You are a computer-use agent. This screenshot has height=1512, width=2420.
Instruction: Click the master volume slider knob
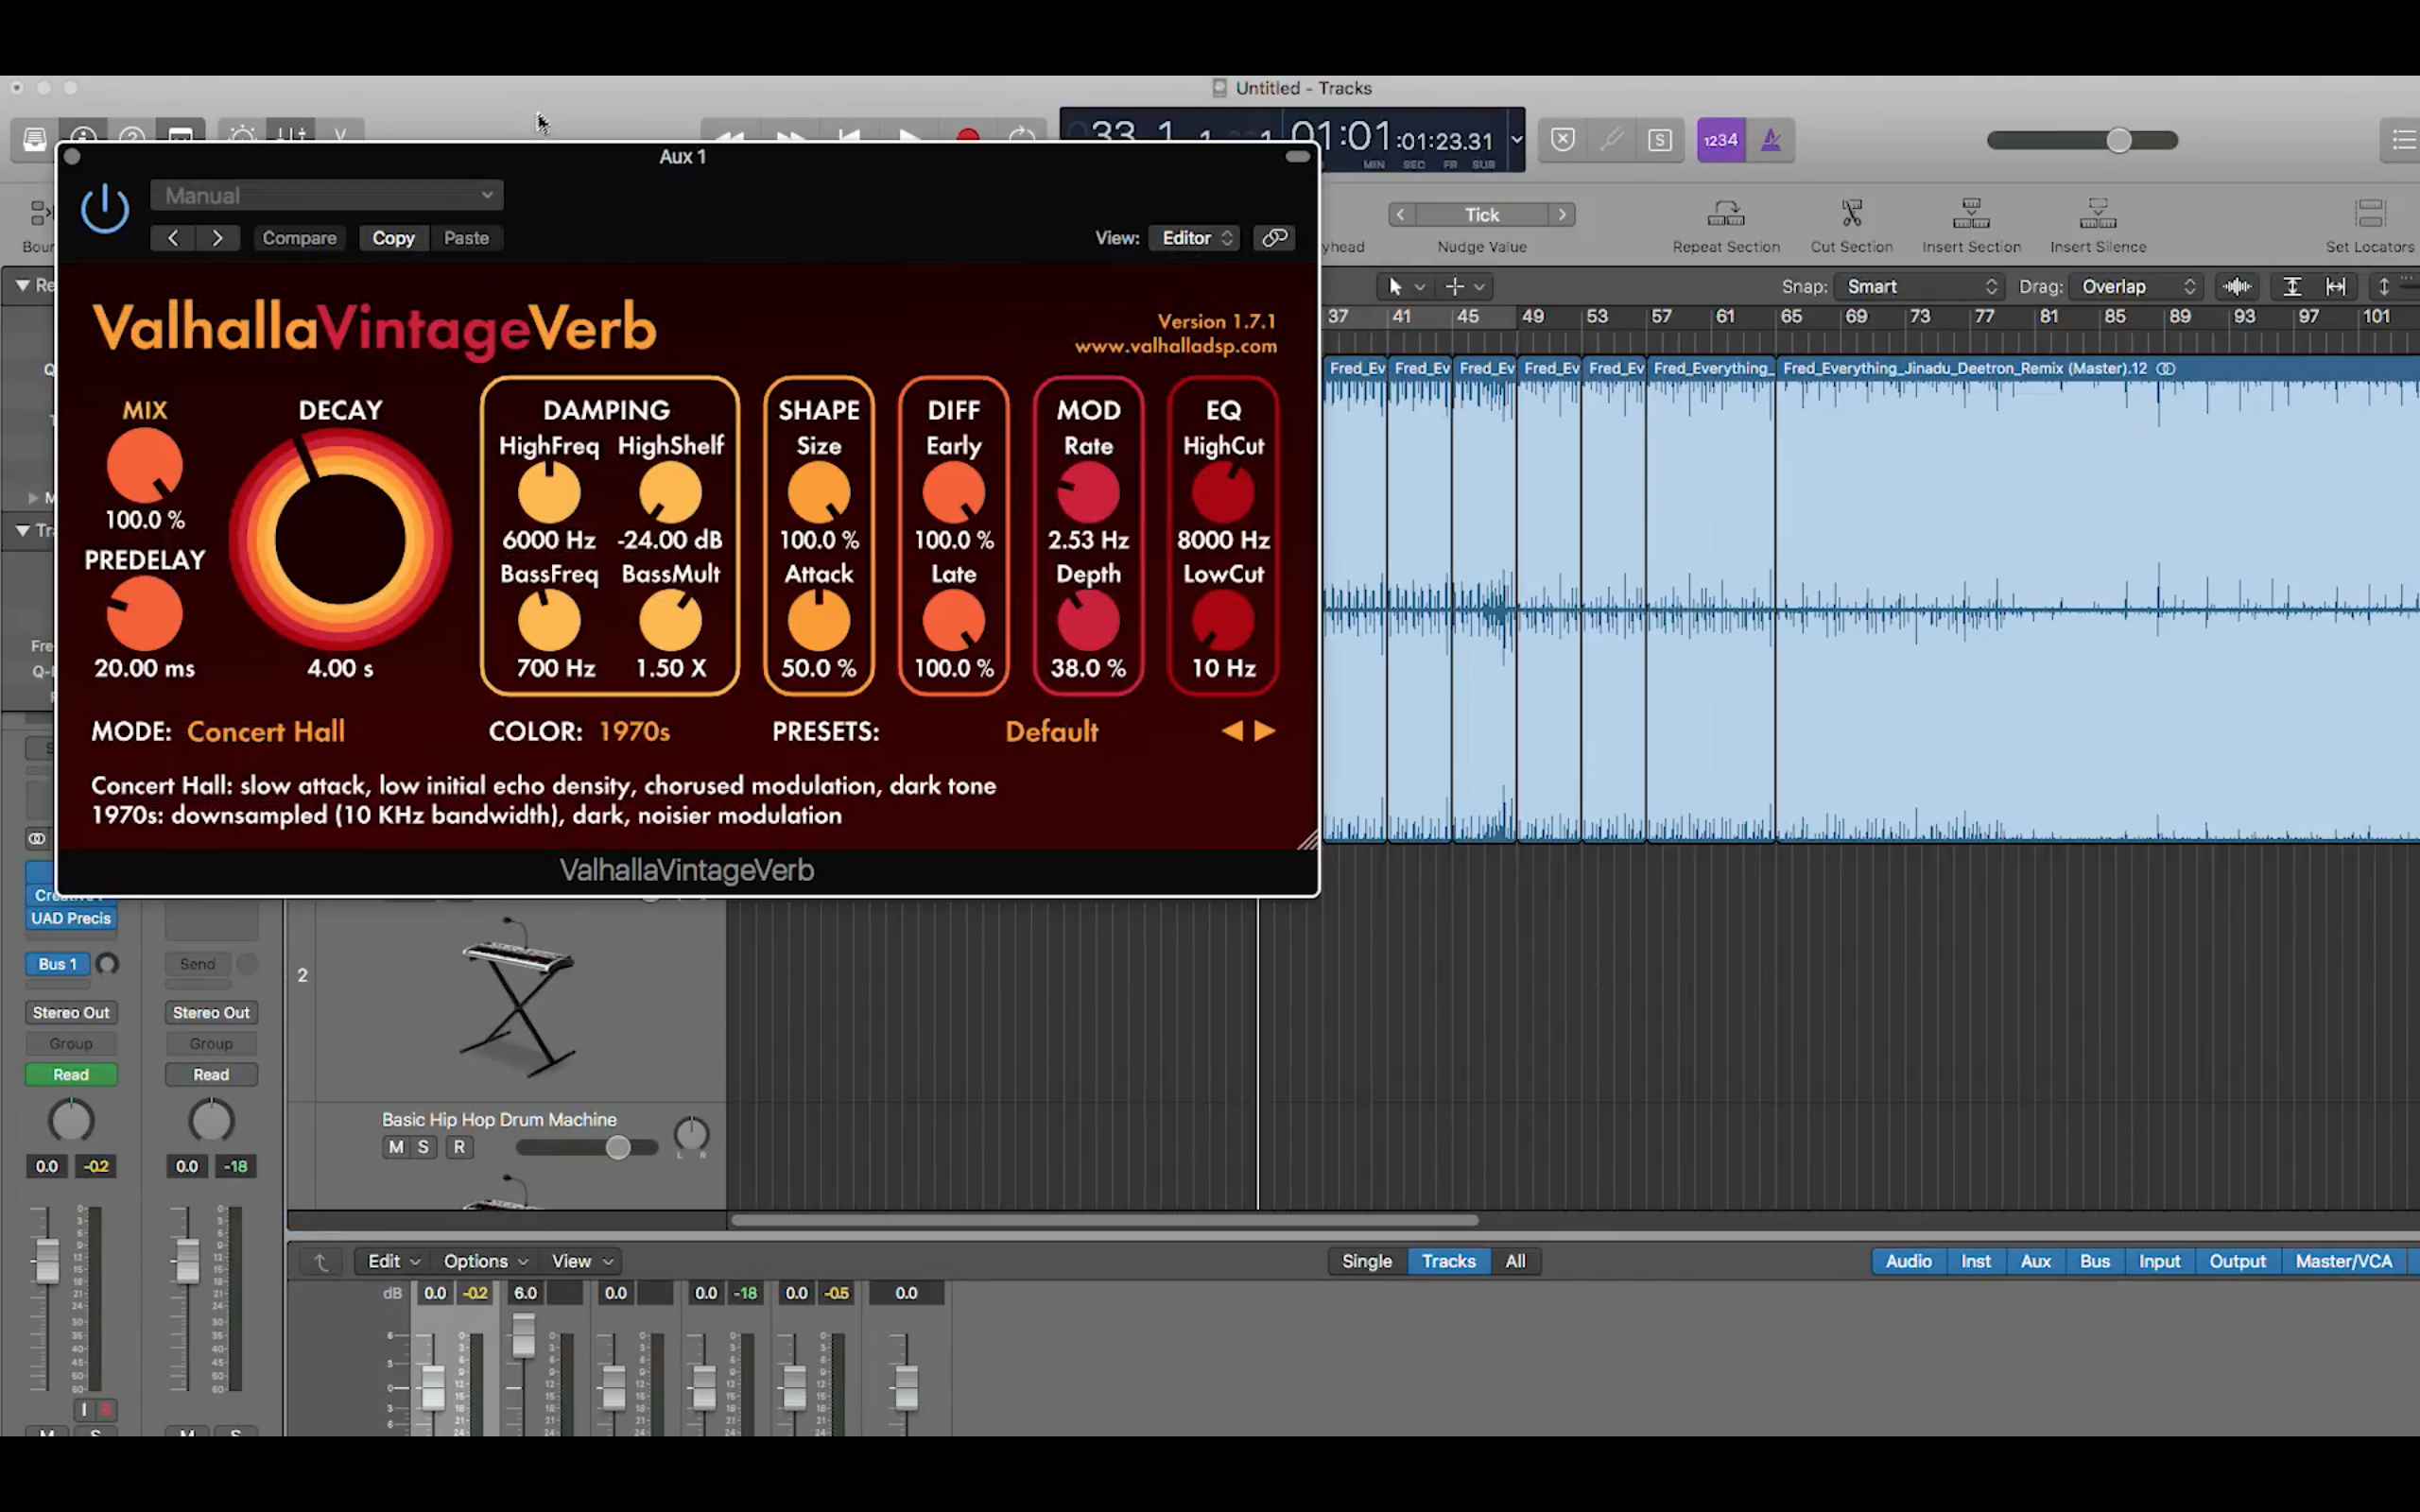[x=2118, y=140]
